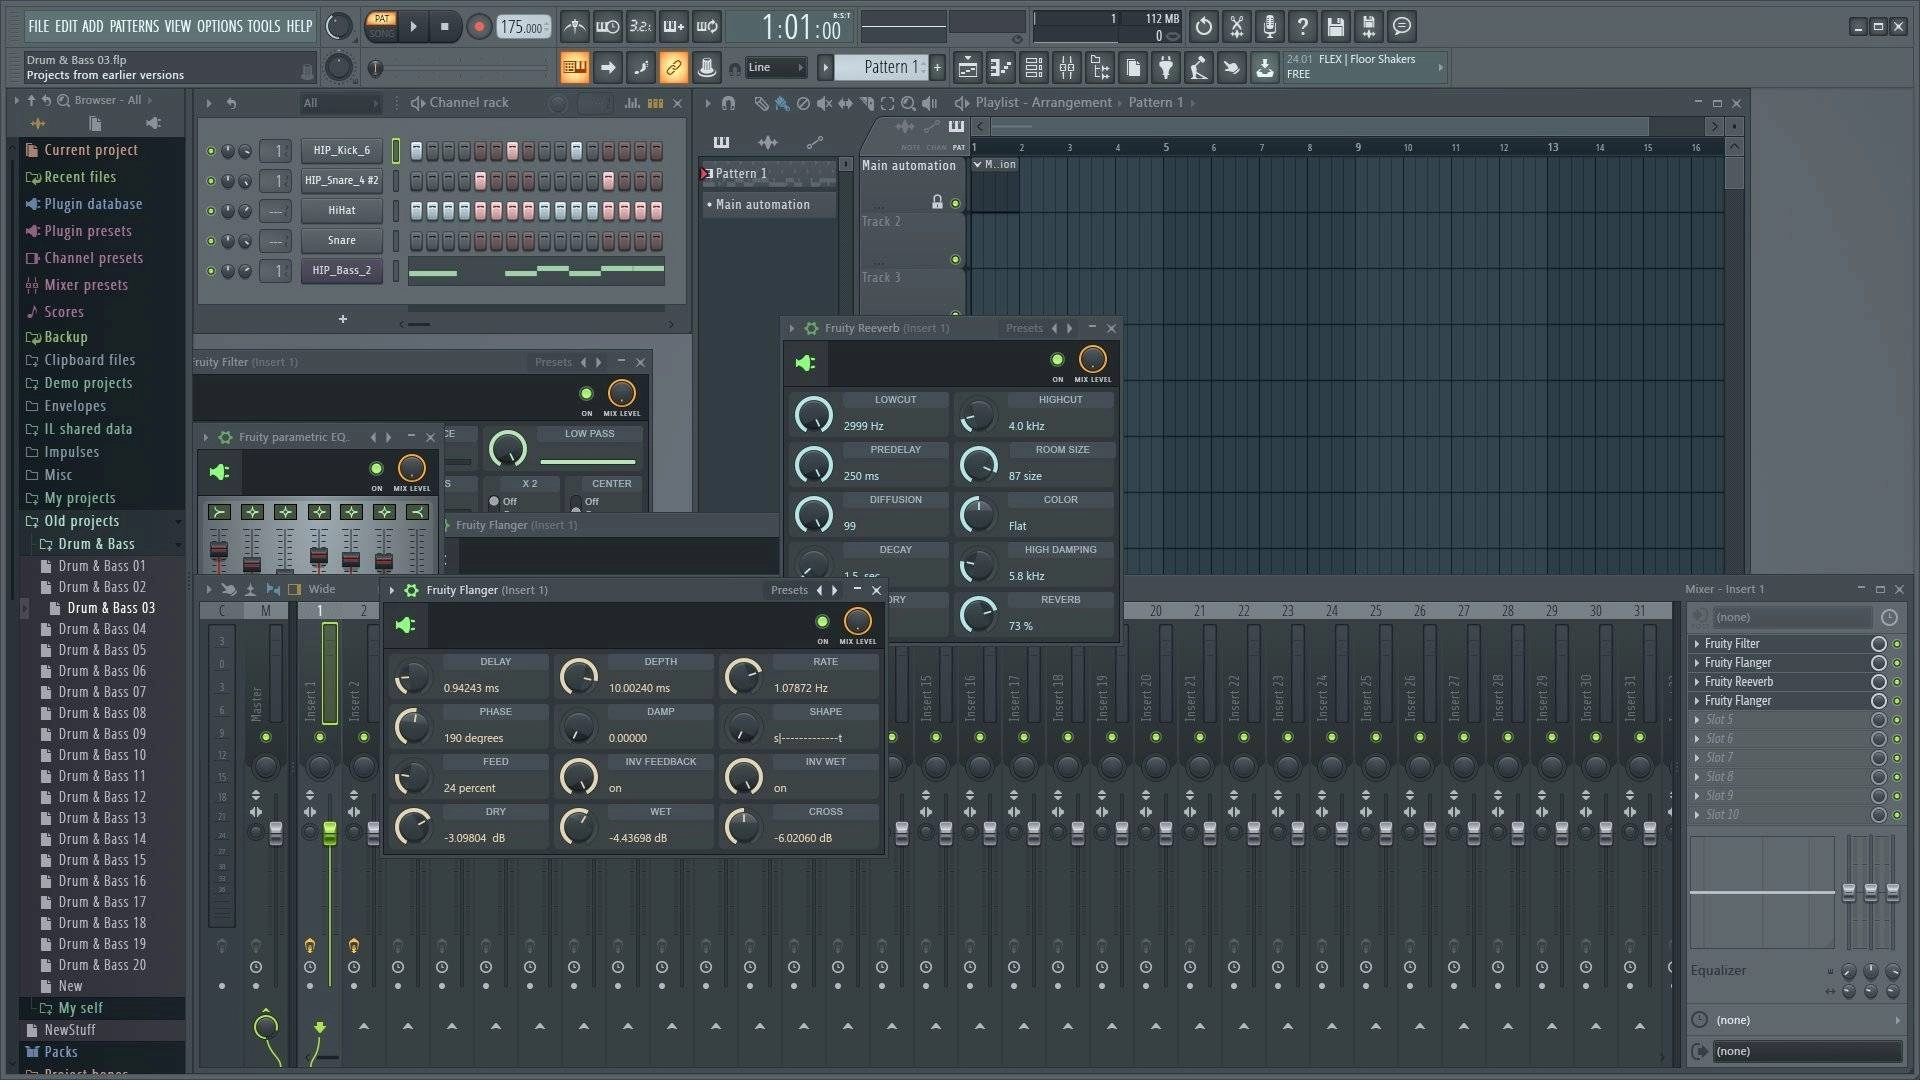Disable the last Fruity Flanger slot light
Viewport: 1920px width, 1080px height.
coord(1897,701)
